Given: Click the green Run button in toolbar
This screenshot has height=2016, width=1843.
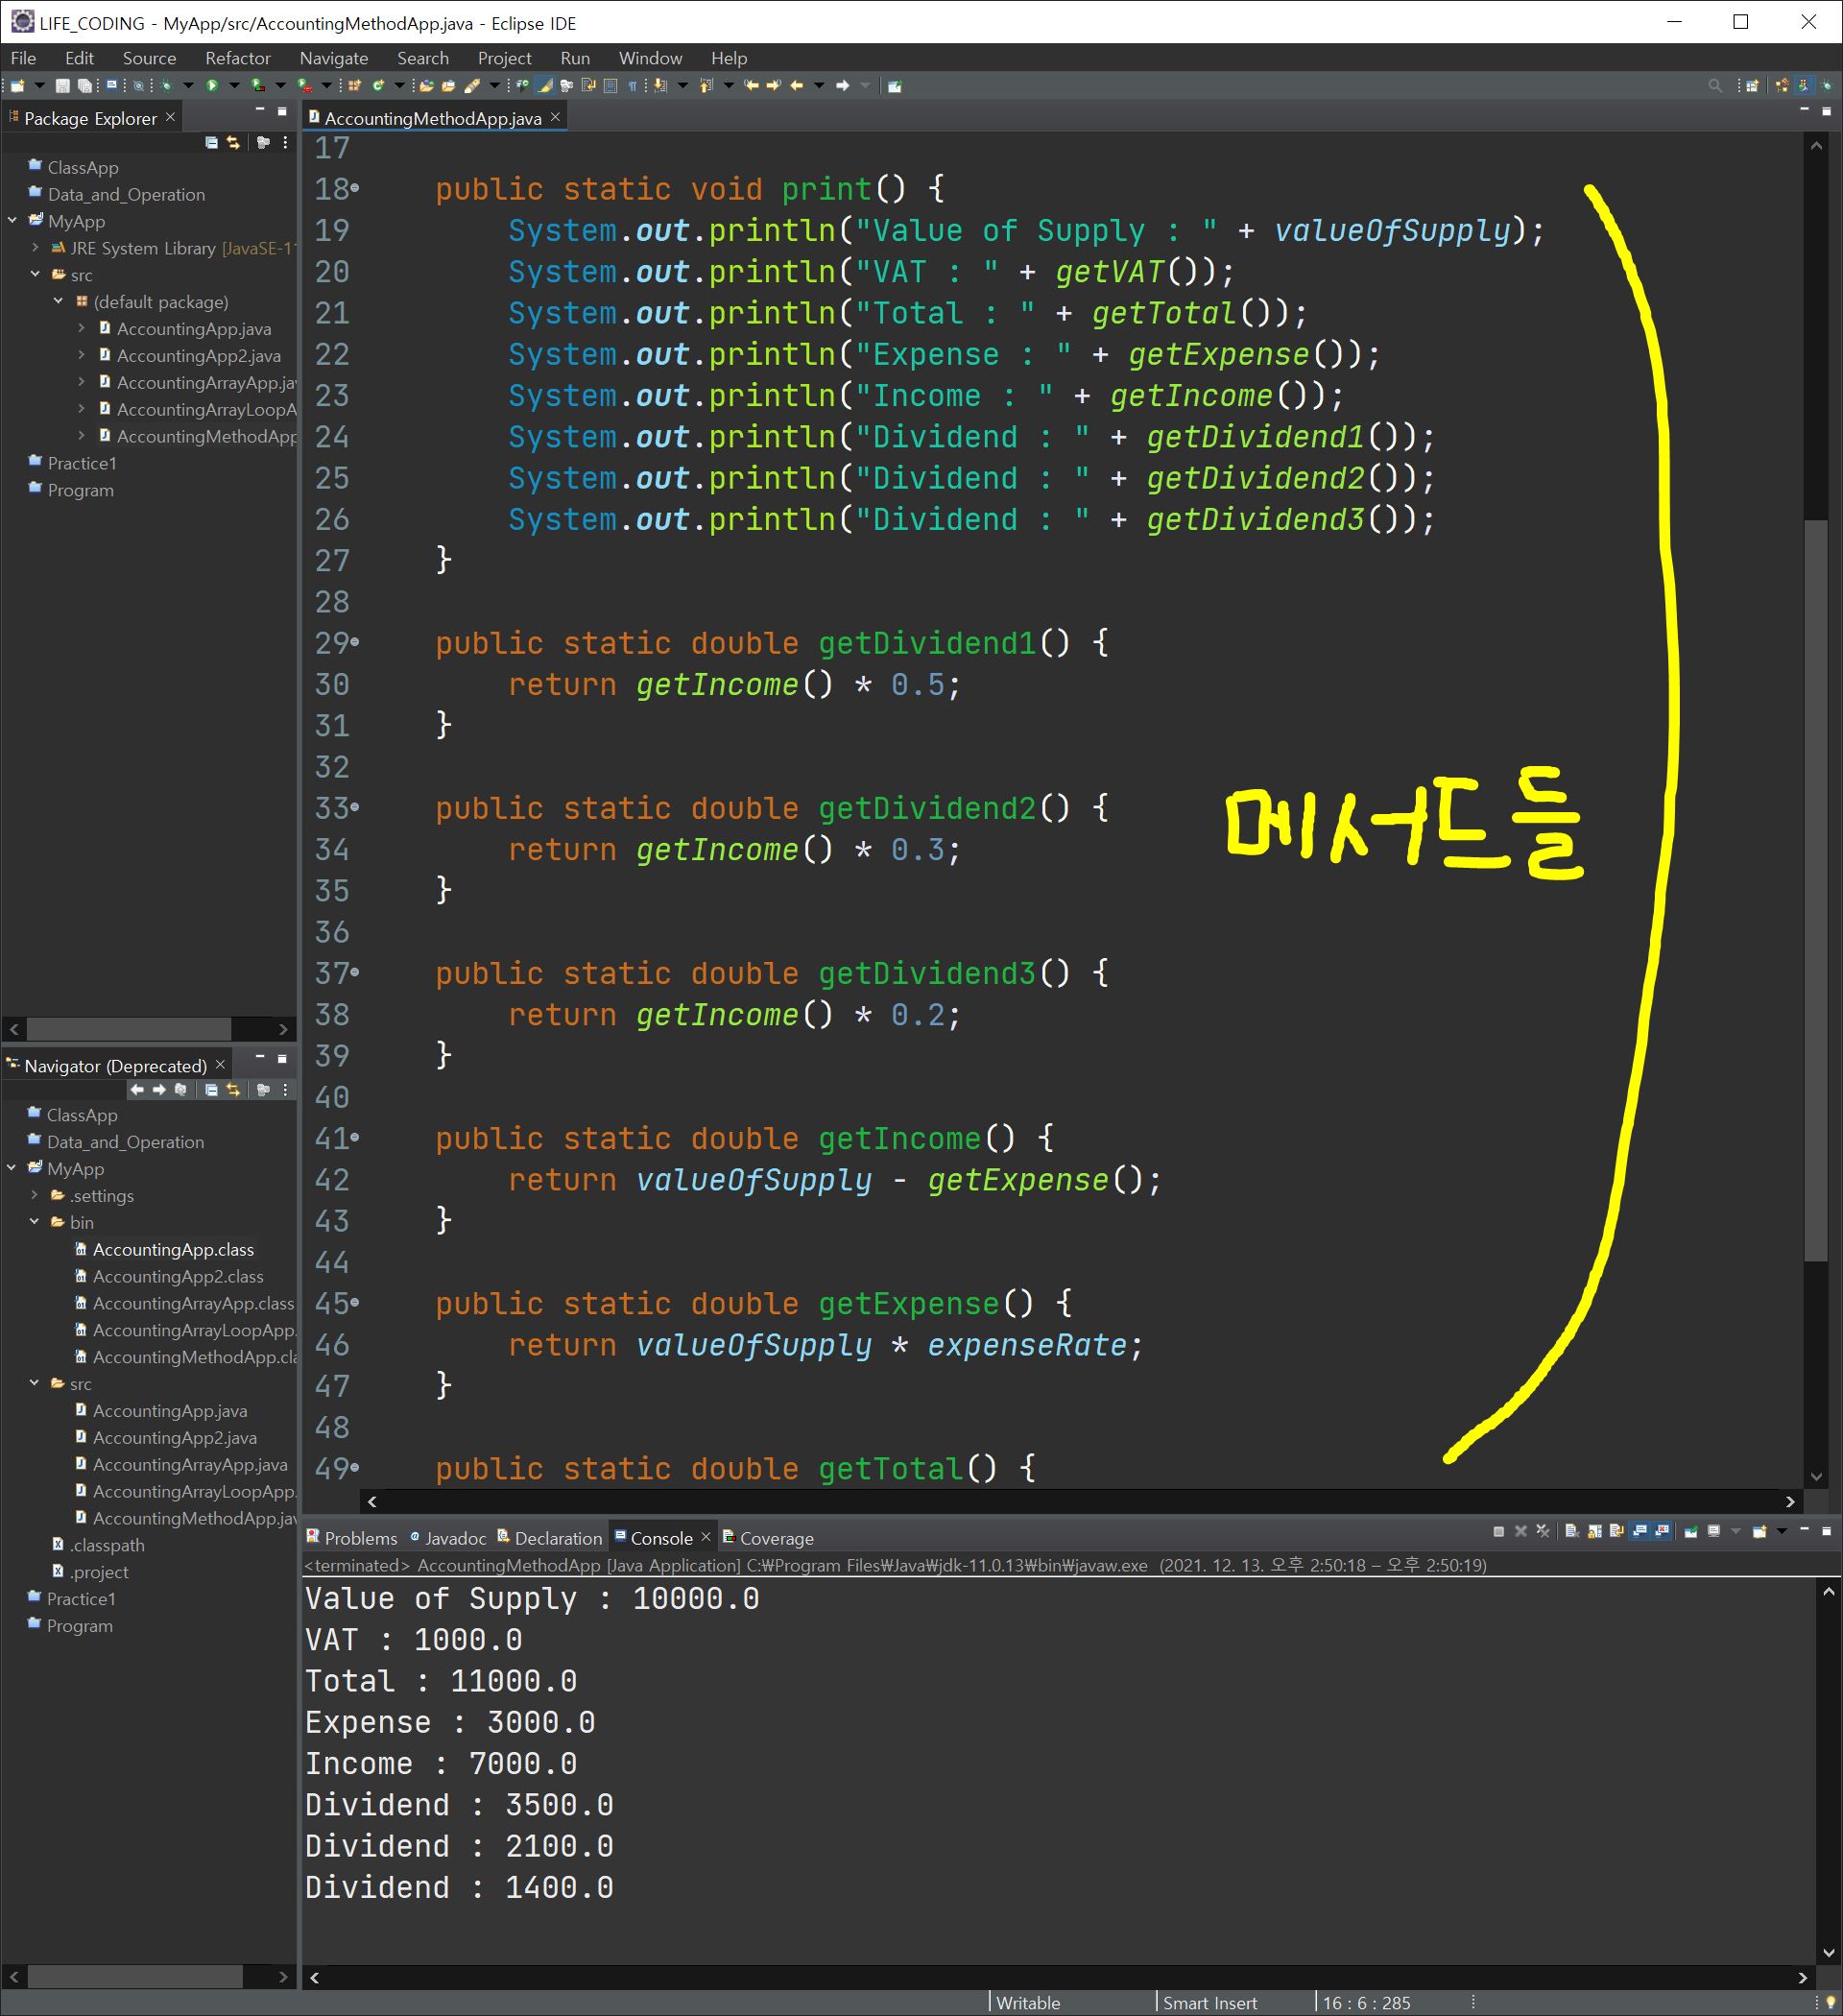Looking at the screenshot, I should coord(212,86).
